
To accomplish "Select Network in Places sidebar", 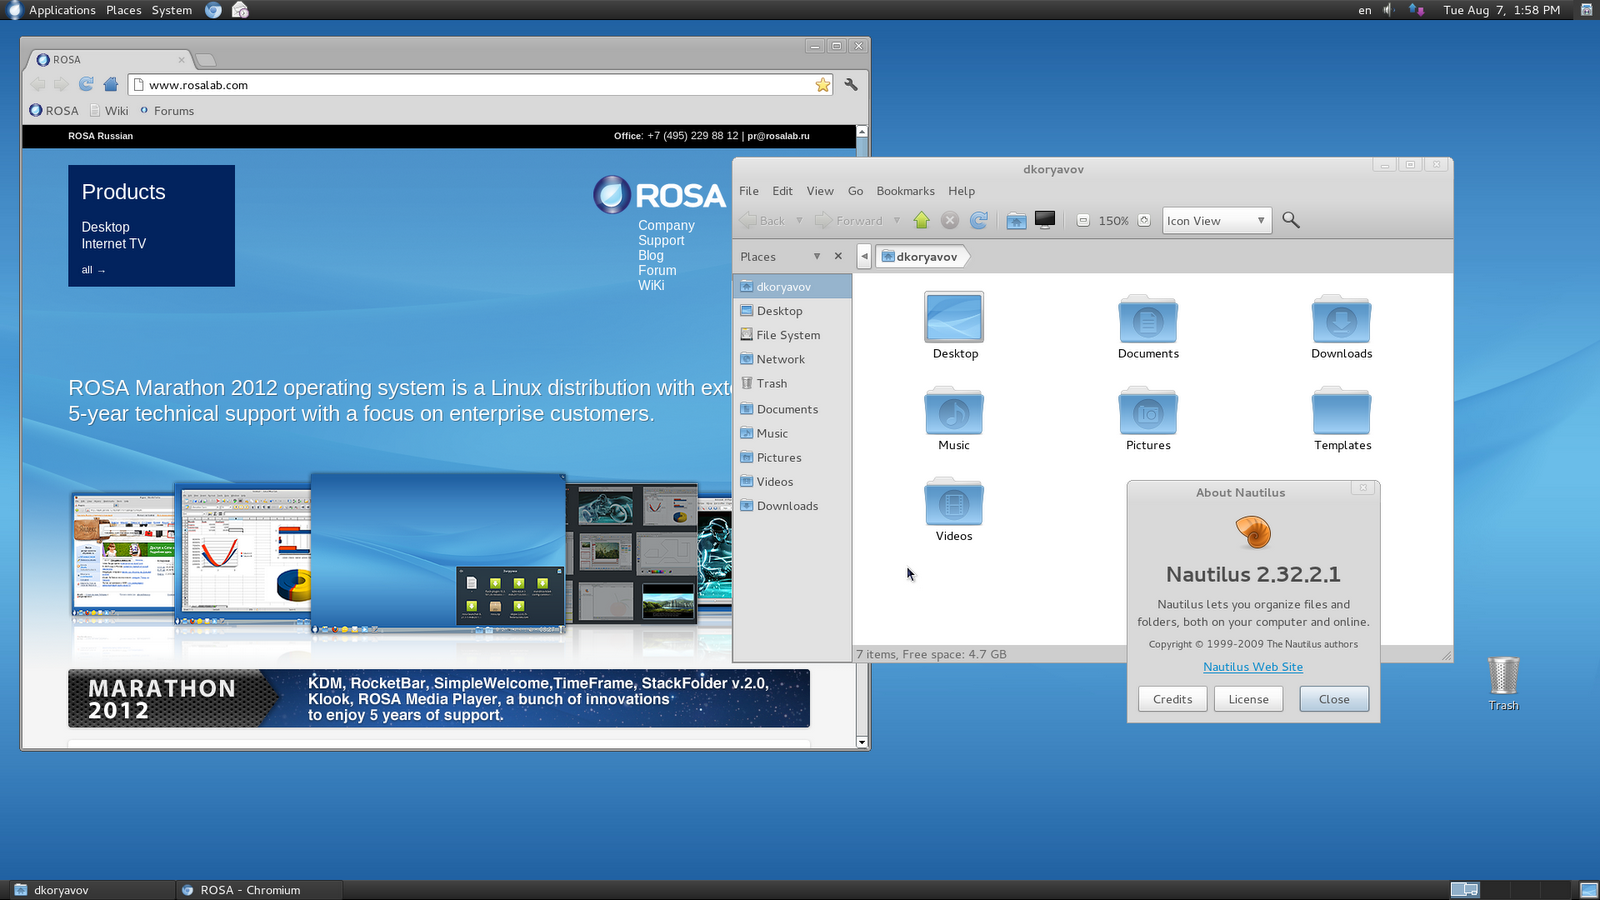I will click(x=792, y=359).
